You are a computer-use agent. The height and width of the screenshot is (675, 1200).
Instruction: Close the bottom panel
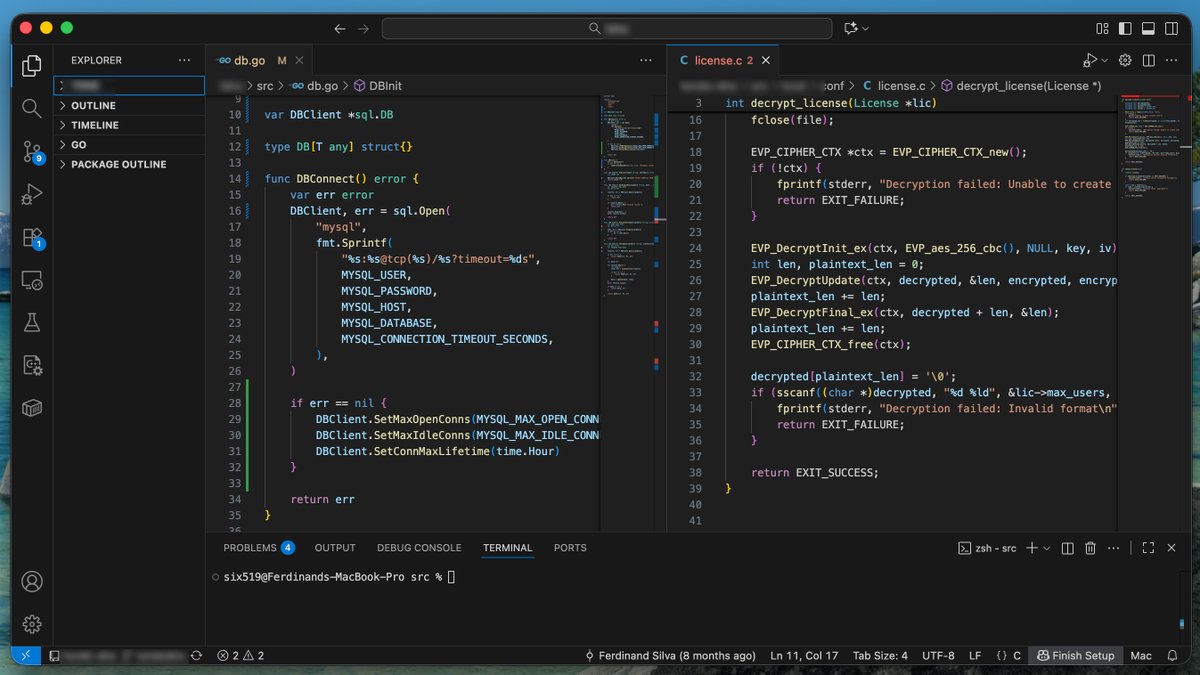pos(1171,548)
